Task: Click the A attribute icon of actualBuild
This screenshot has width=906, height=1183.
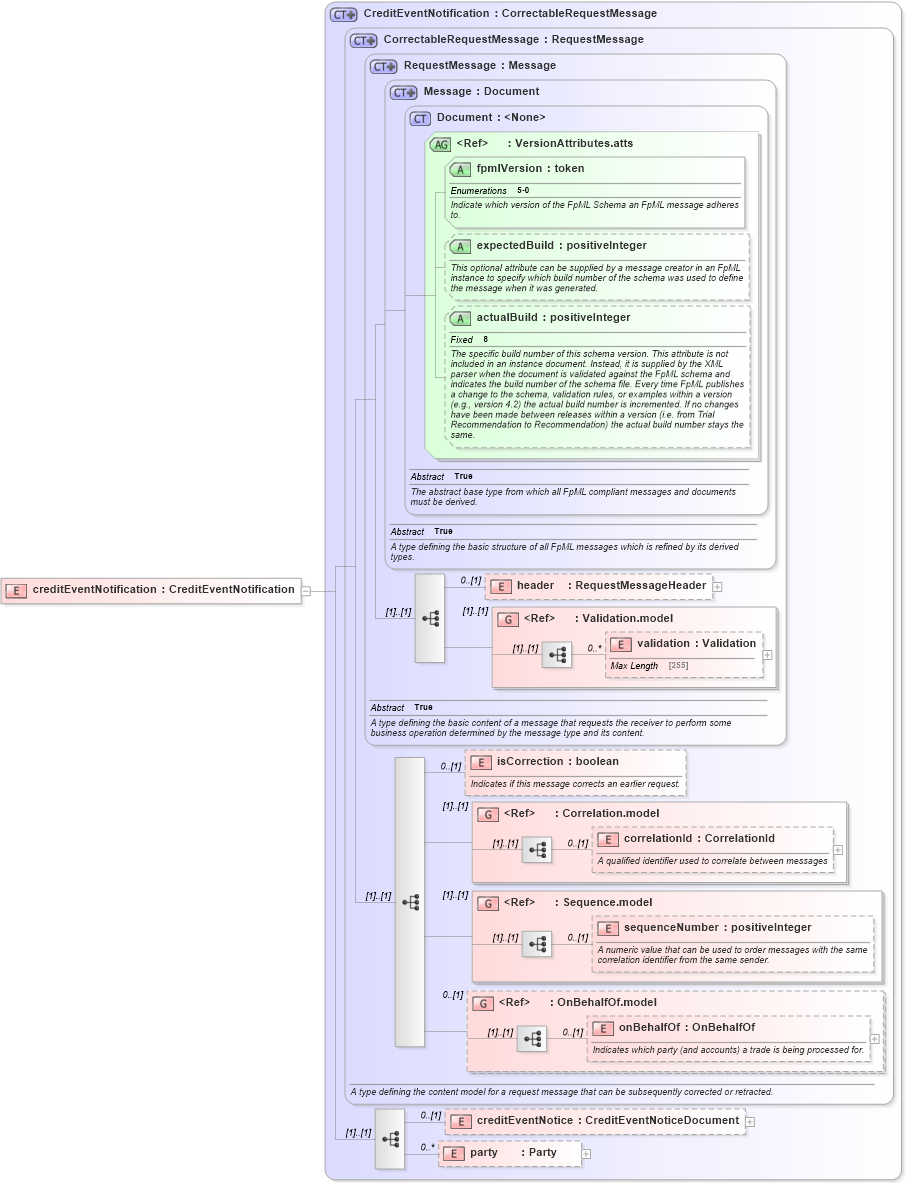Action: tap(460, 318)
